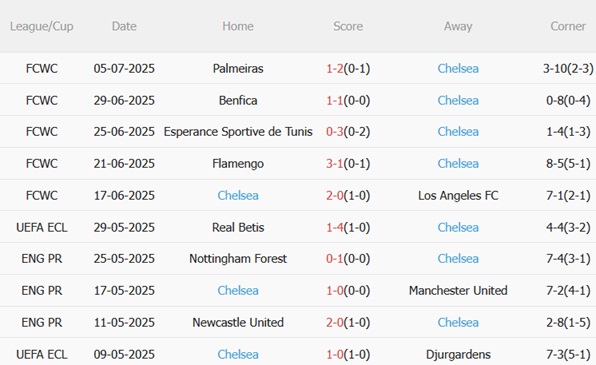Select the 1-2(0-1) score for Palmeiras match
This screenshot has height=365, width=596.
(x=348, y=68)
